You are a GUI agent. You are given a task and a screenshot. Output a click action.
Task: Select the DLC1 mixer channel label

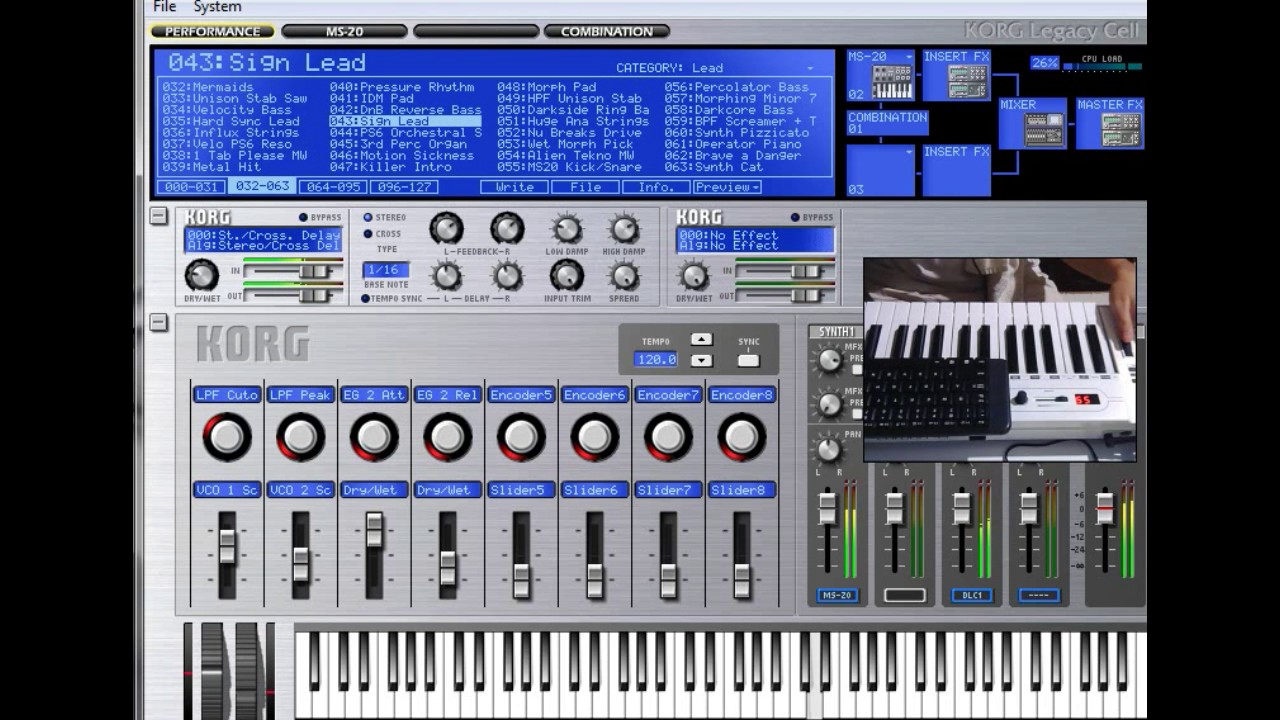tap(972, 595)
